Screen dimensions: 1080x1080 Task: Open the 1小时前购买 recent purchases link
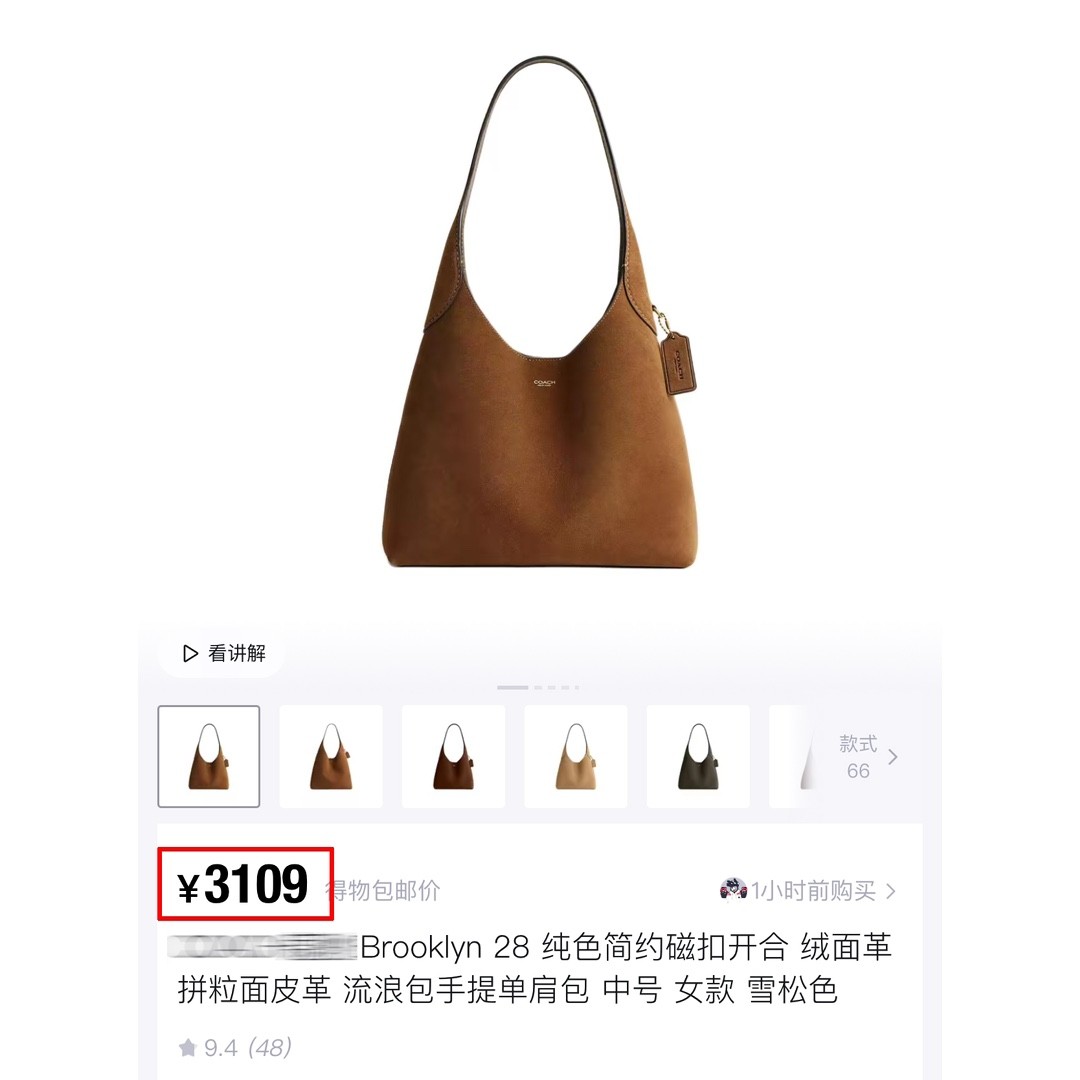coord(808,891)
